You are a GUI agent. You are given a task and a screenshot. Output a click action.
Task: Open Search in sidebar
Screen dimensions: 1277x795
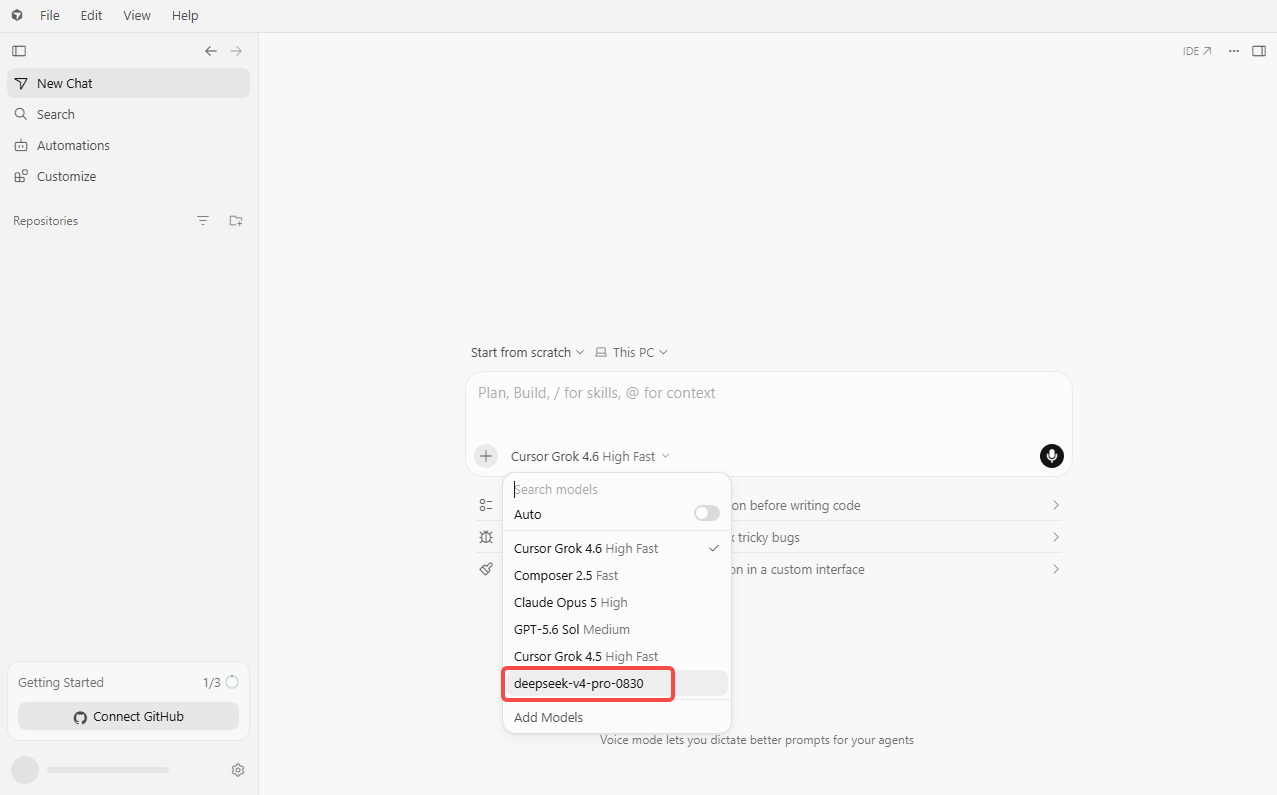128,114
